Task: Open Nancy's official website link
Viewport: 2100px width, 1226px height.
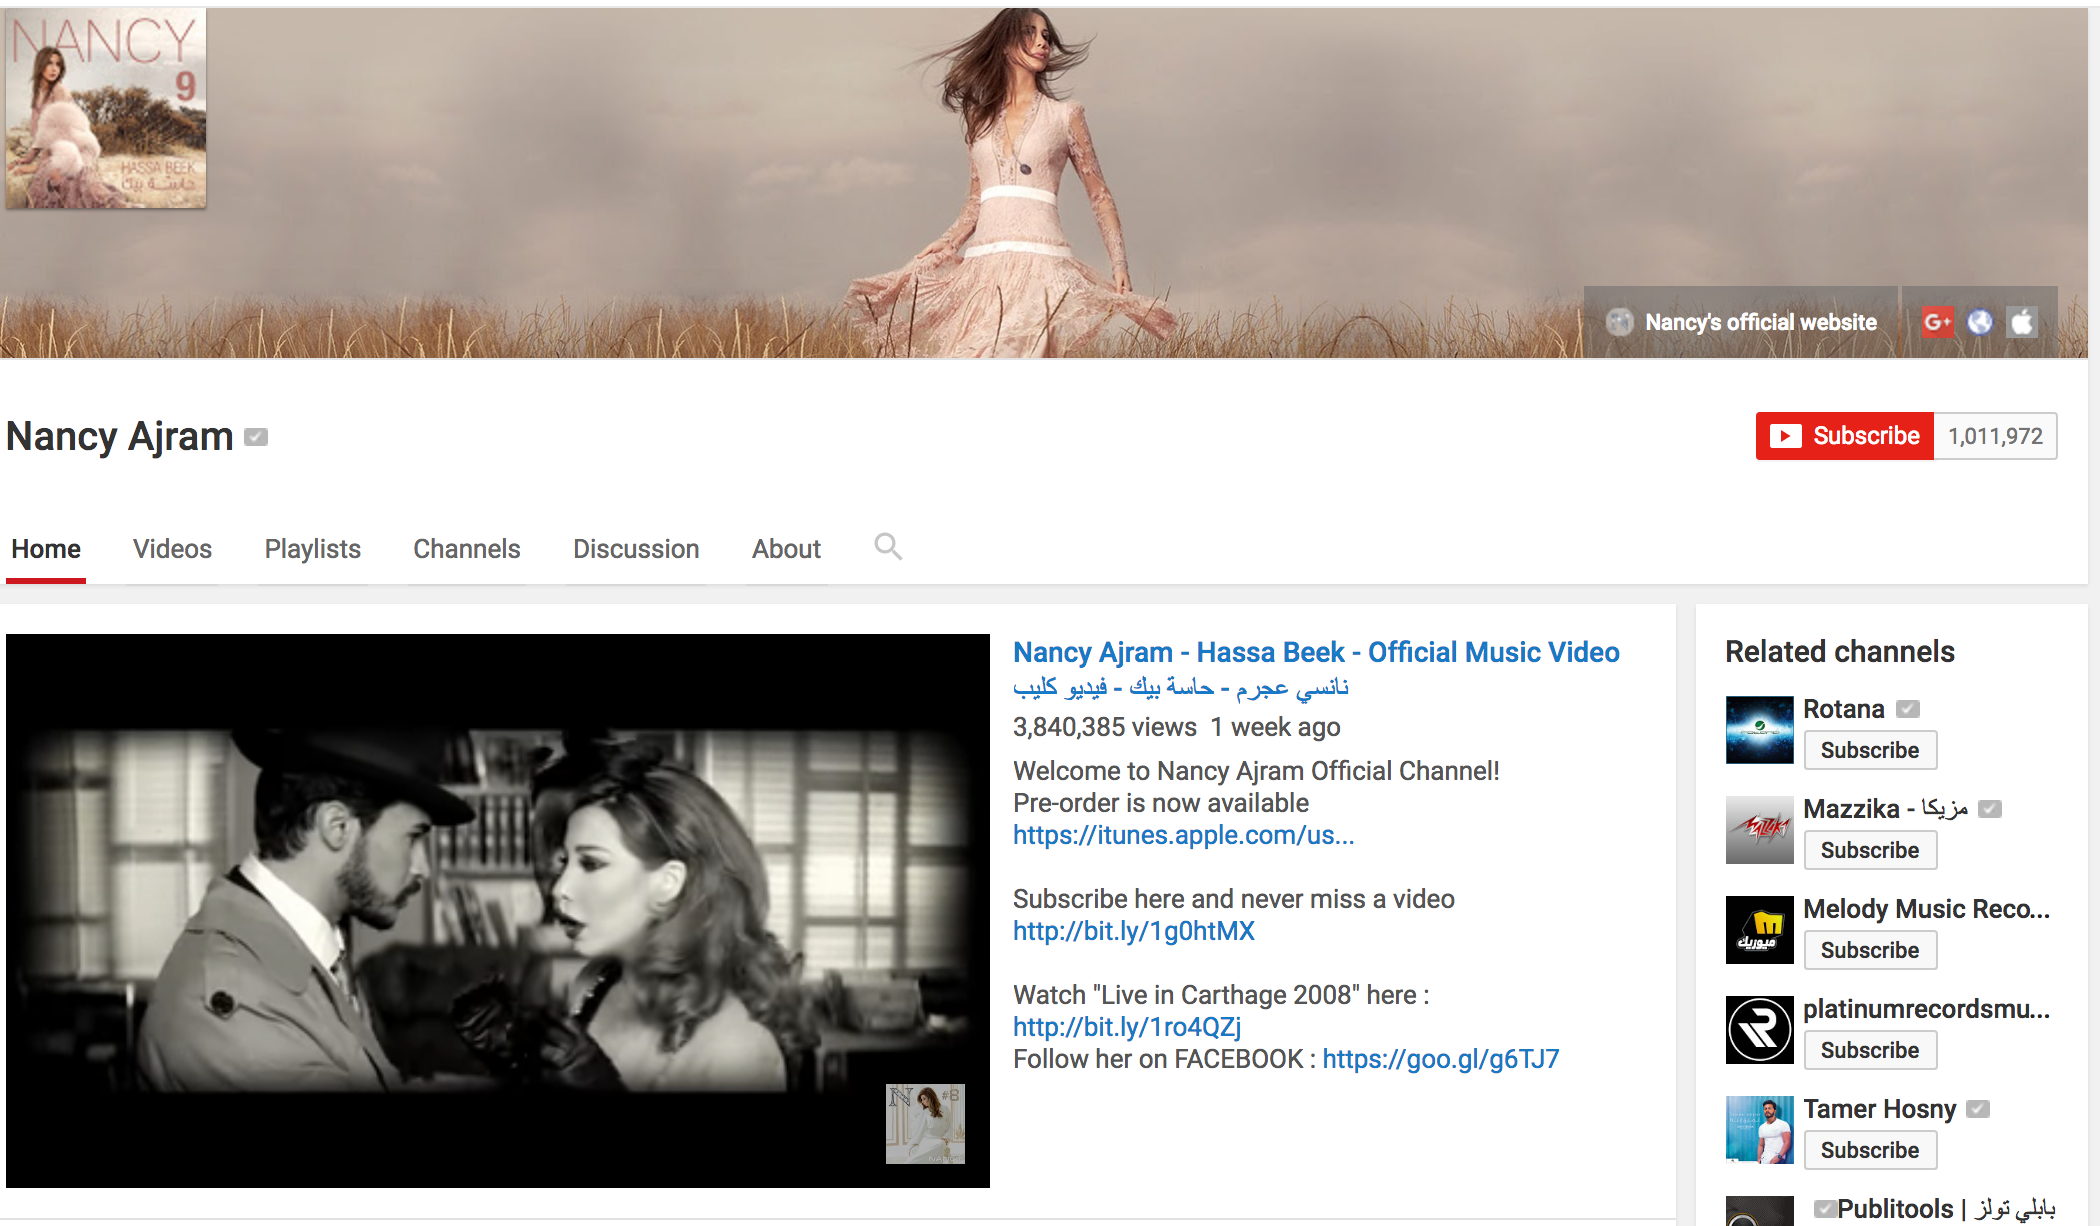Action: (x=1760, y=322)
